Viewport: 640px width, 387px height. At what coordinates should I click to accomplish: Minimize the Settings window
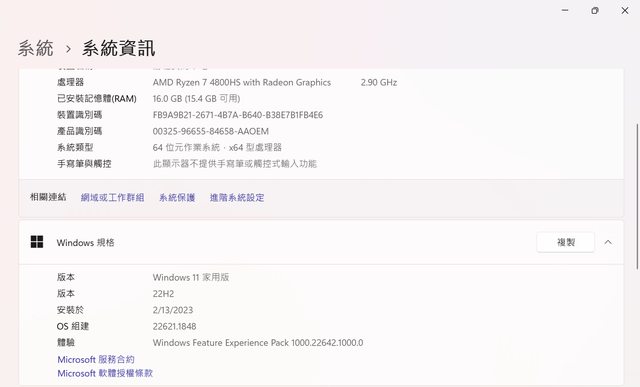pyautogui.click(x=565, y=11)
